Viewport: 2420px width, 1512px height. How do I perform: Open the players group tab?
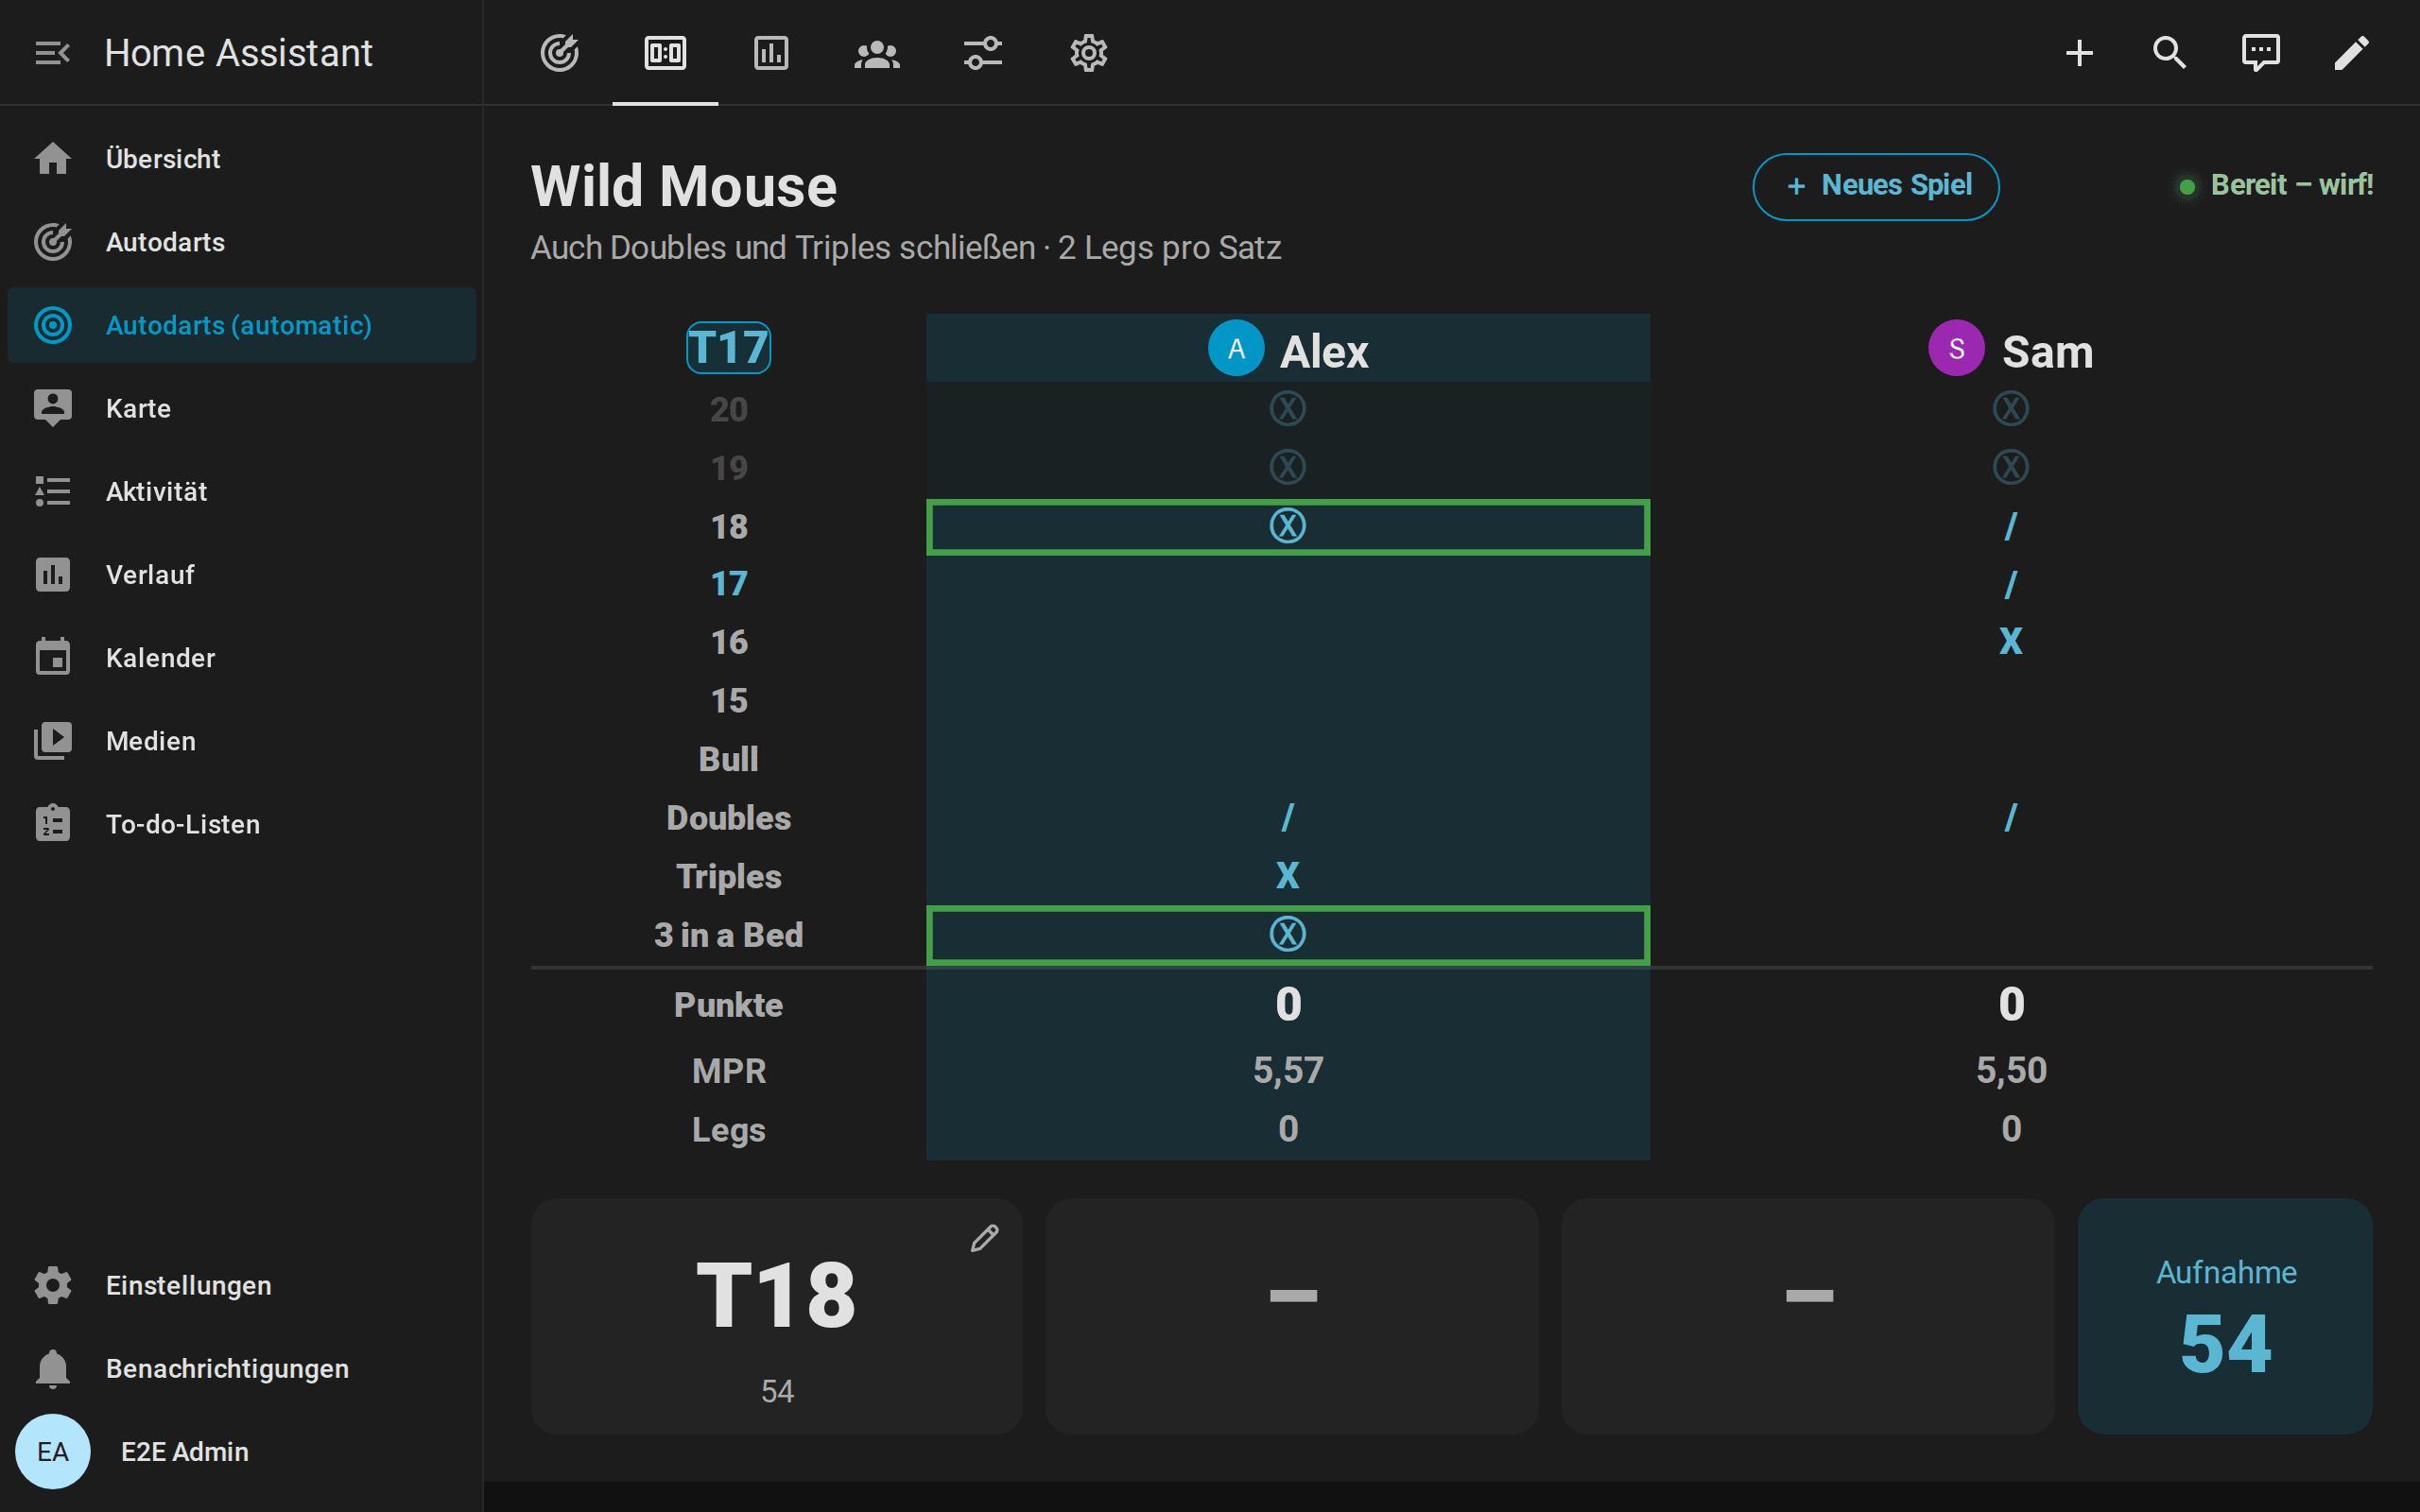click(877, 53)
